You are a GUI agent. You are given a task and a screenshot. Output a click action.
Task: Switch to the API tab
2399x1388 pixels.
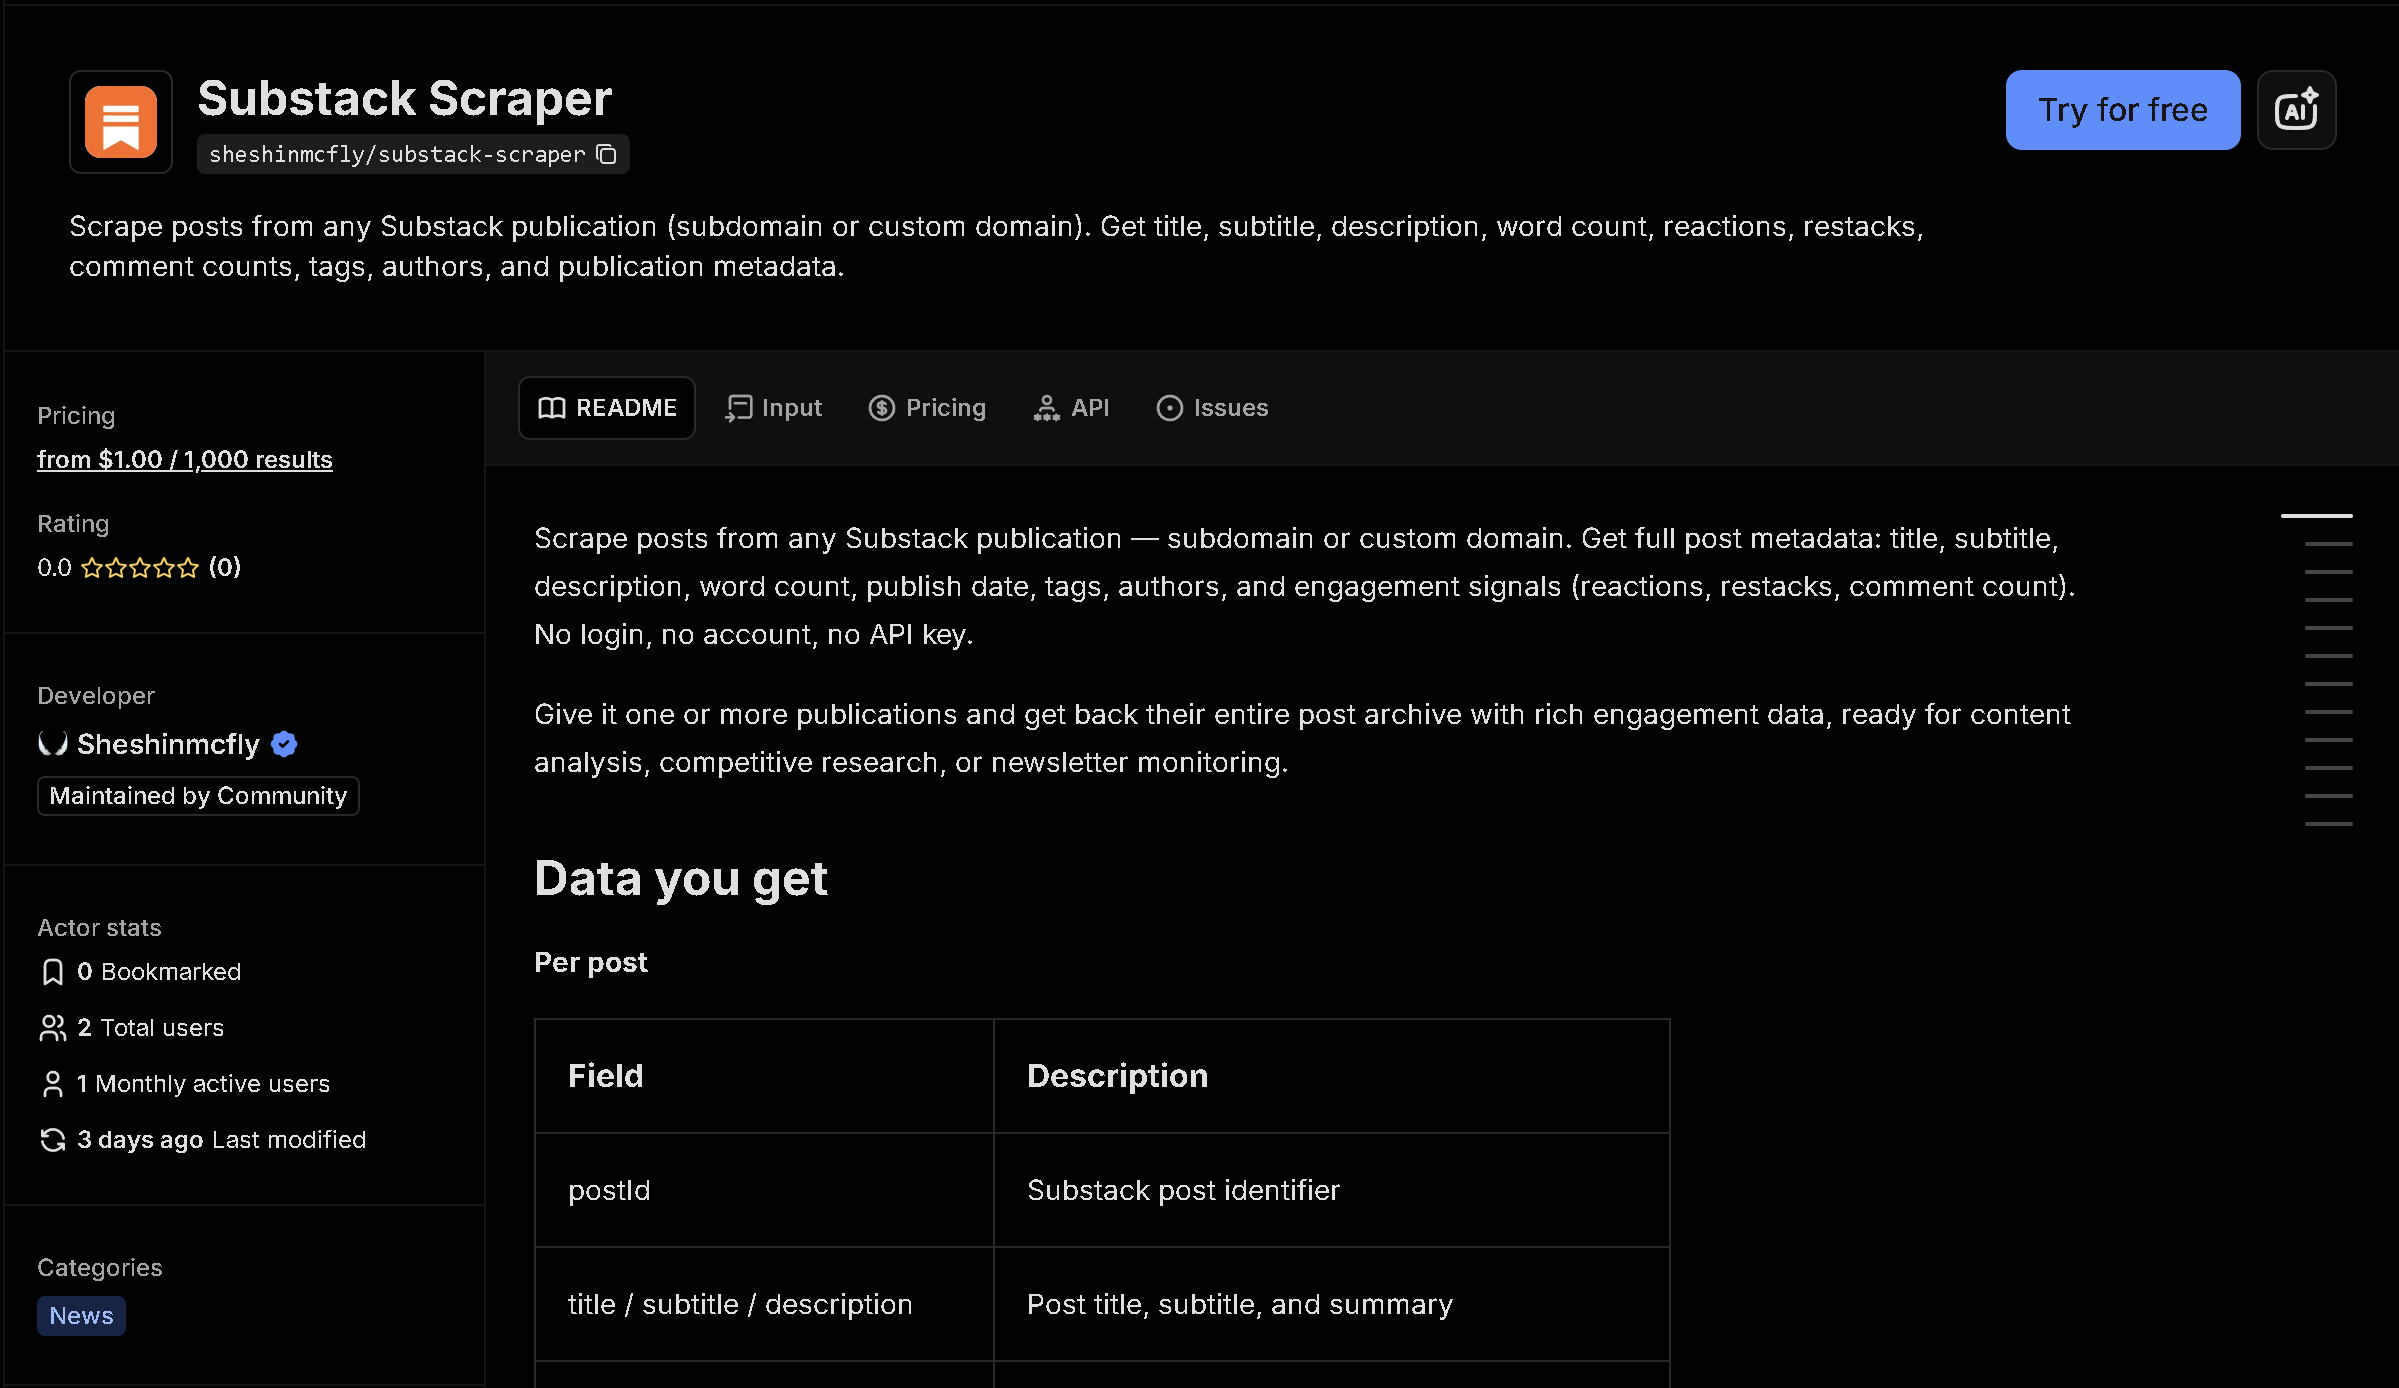click(1071, 408)
